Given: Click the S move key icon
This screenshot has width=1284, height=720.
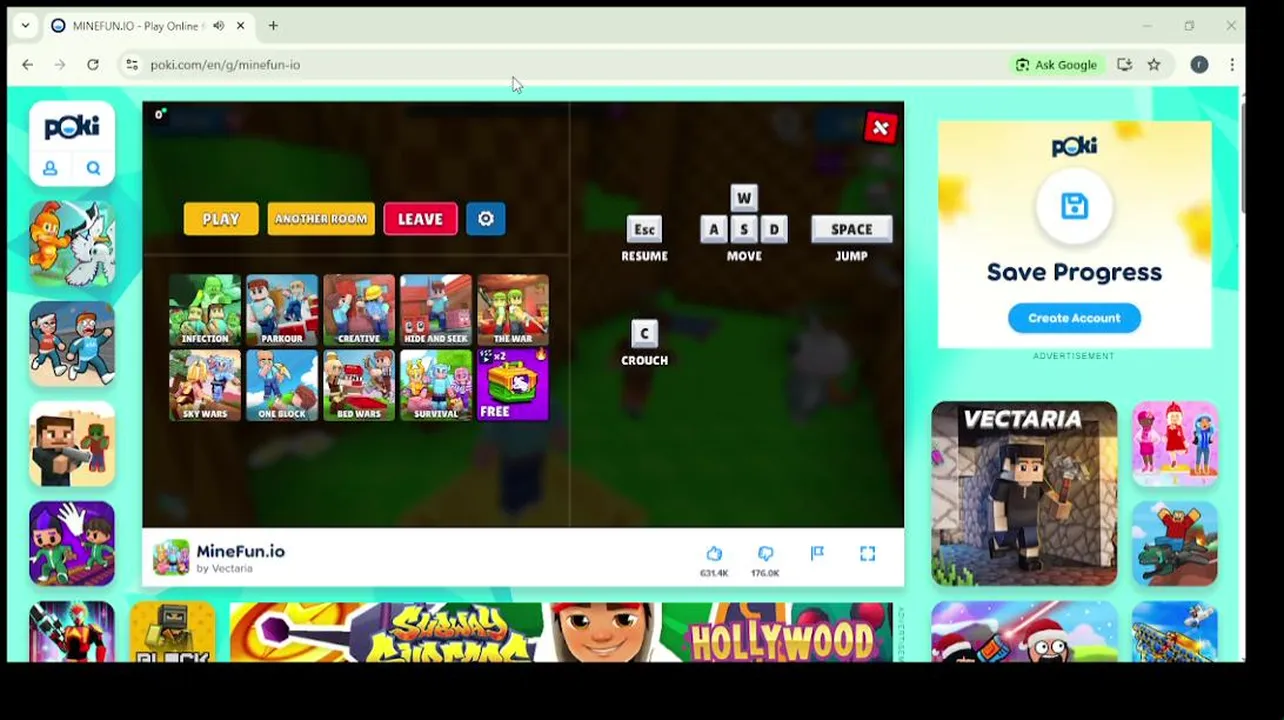Looking at the screenshot, I should click(x=743, y=229).
